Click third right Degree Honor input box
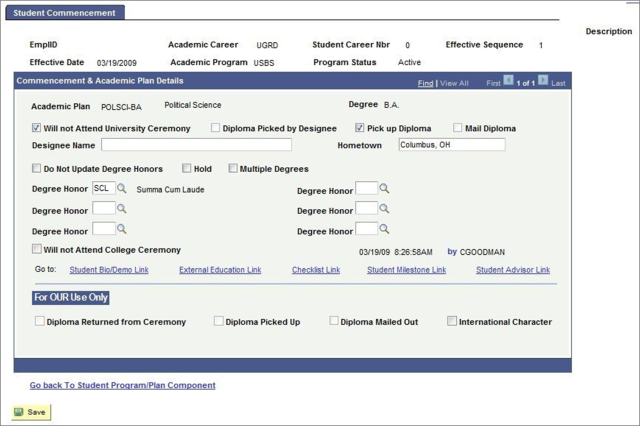The image size is (640, 426). pos(367,229)
